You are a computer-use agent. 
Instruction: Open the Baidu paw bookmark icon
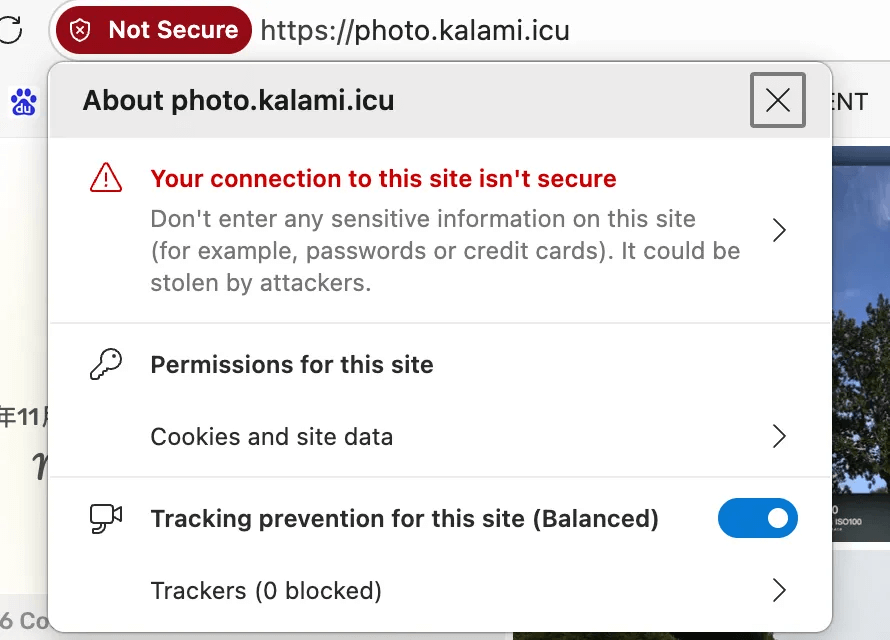click(23, 101)
